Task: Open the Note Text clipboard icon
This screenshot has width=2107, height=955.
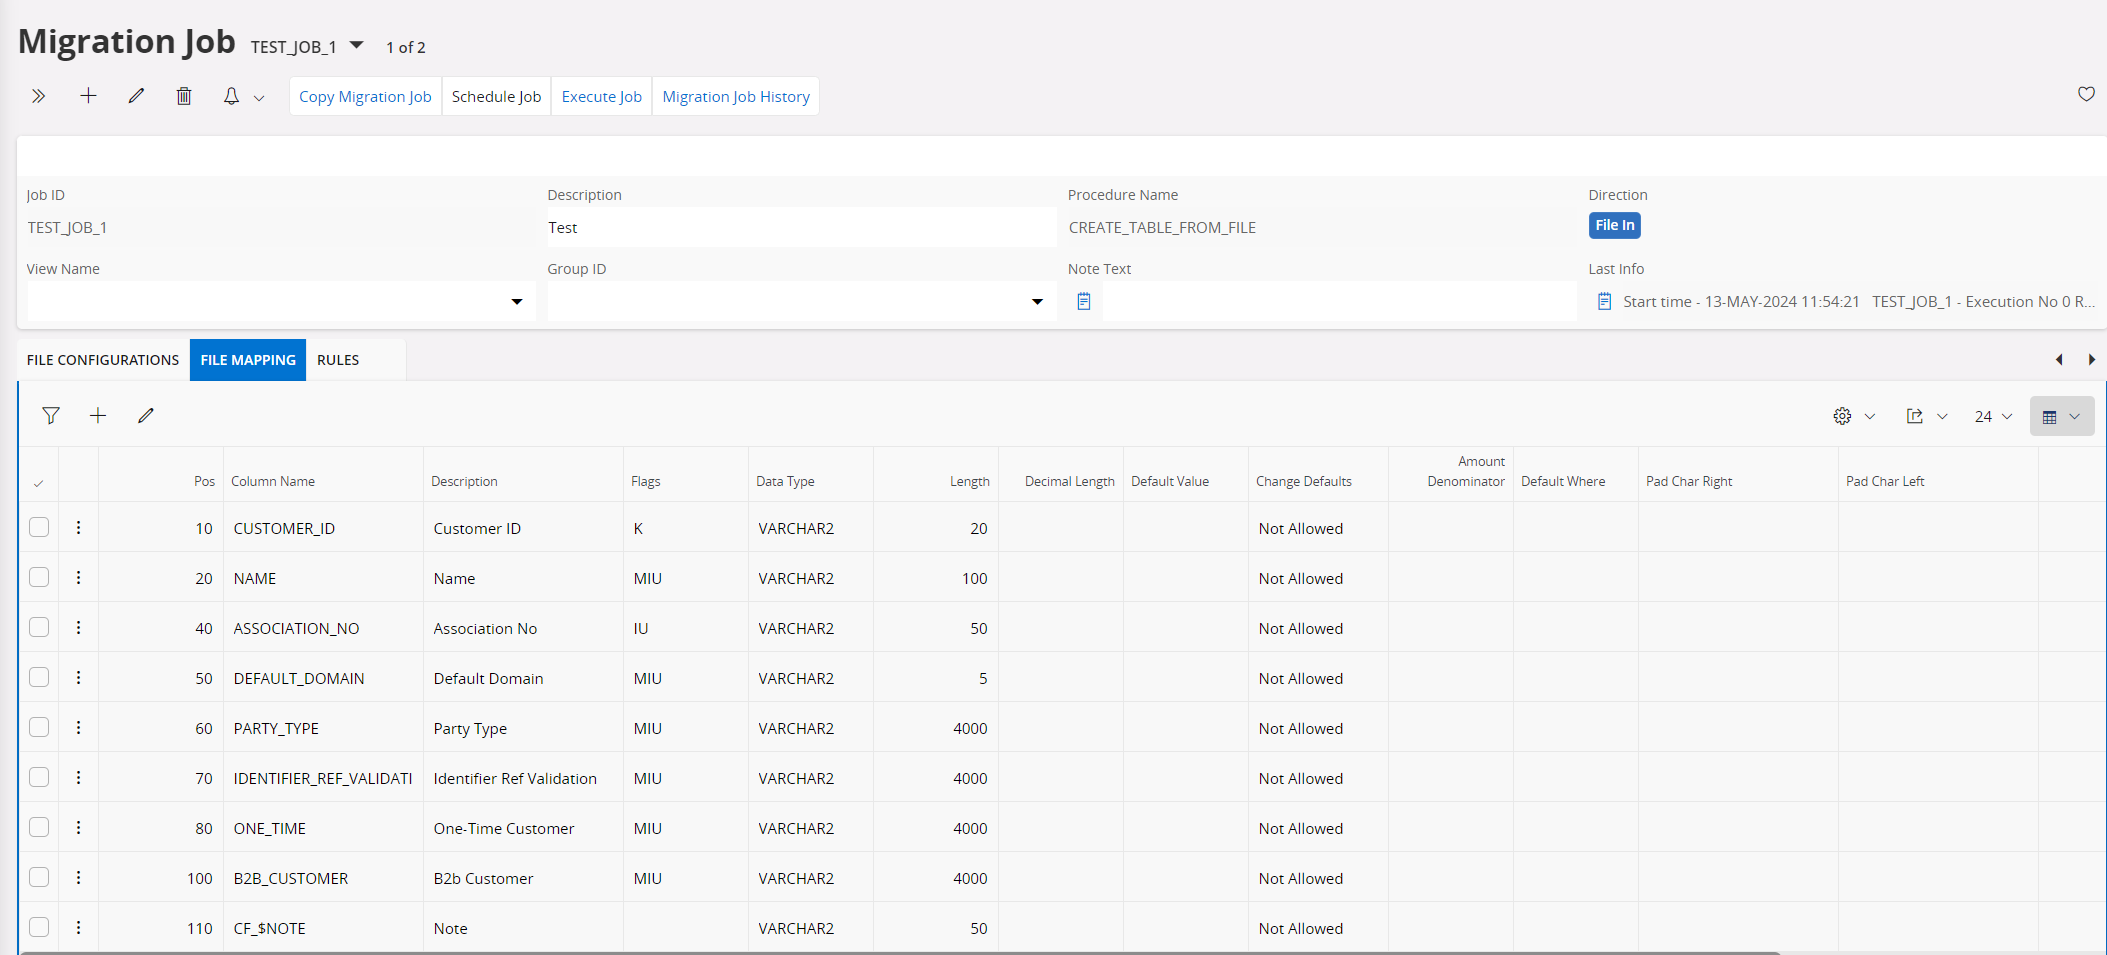Action: (1083, 301)
